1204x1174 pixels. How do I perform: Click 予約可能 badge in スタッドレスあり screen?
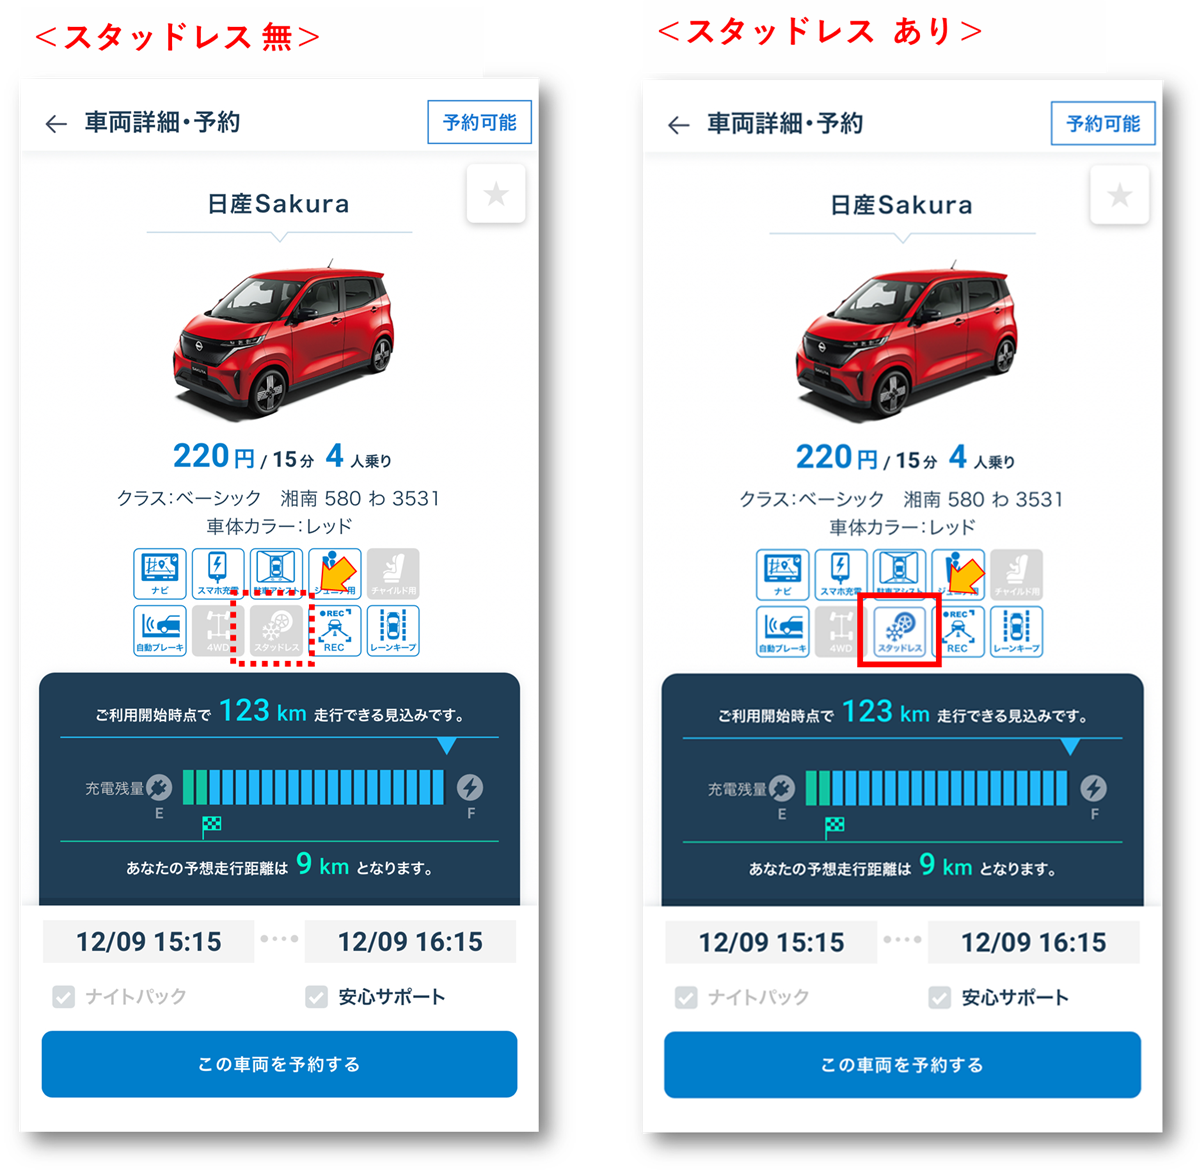(1103, 124)
